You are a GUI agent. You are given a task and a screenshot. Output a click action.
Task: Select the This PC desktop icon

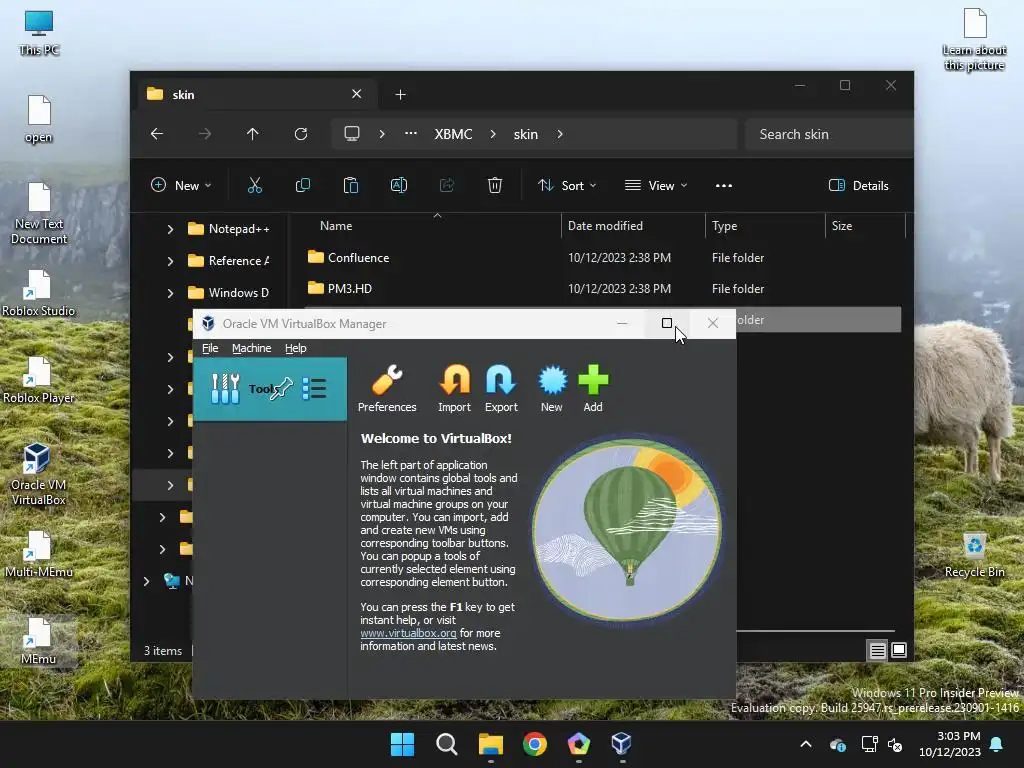coord(39,33)
